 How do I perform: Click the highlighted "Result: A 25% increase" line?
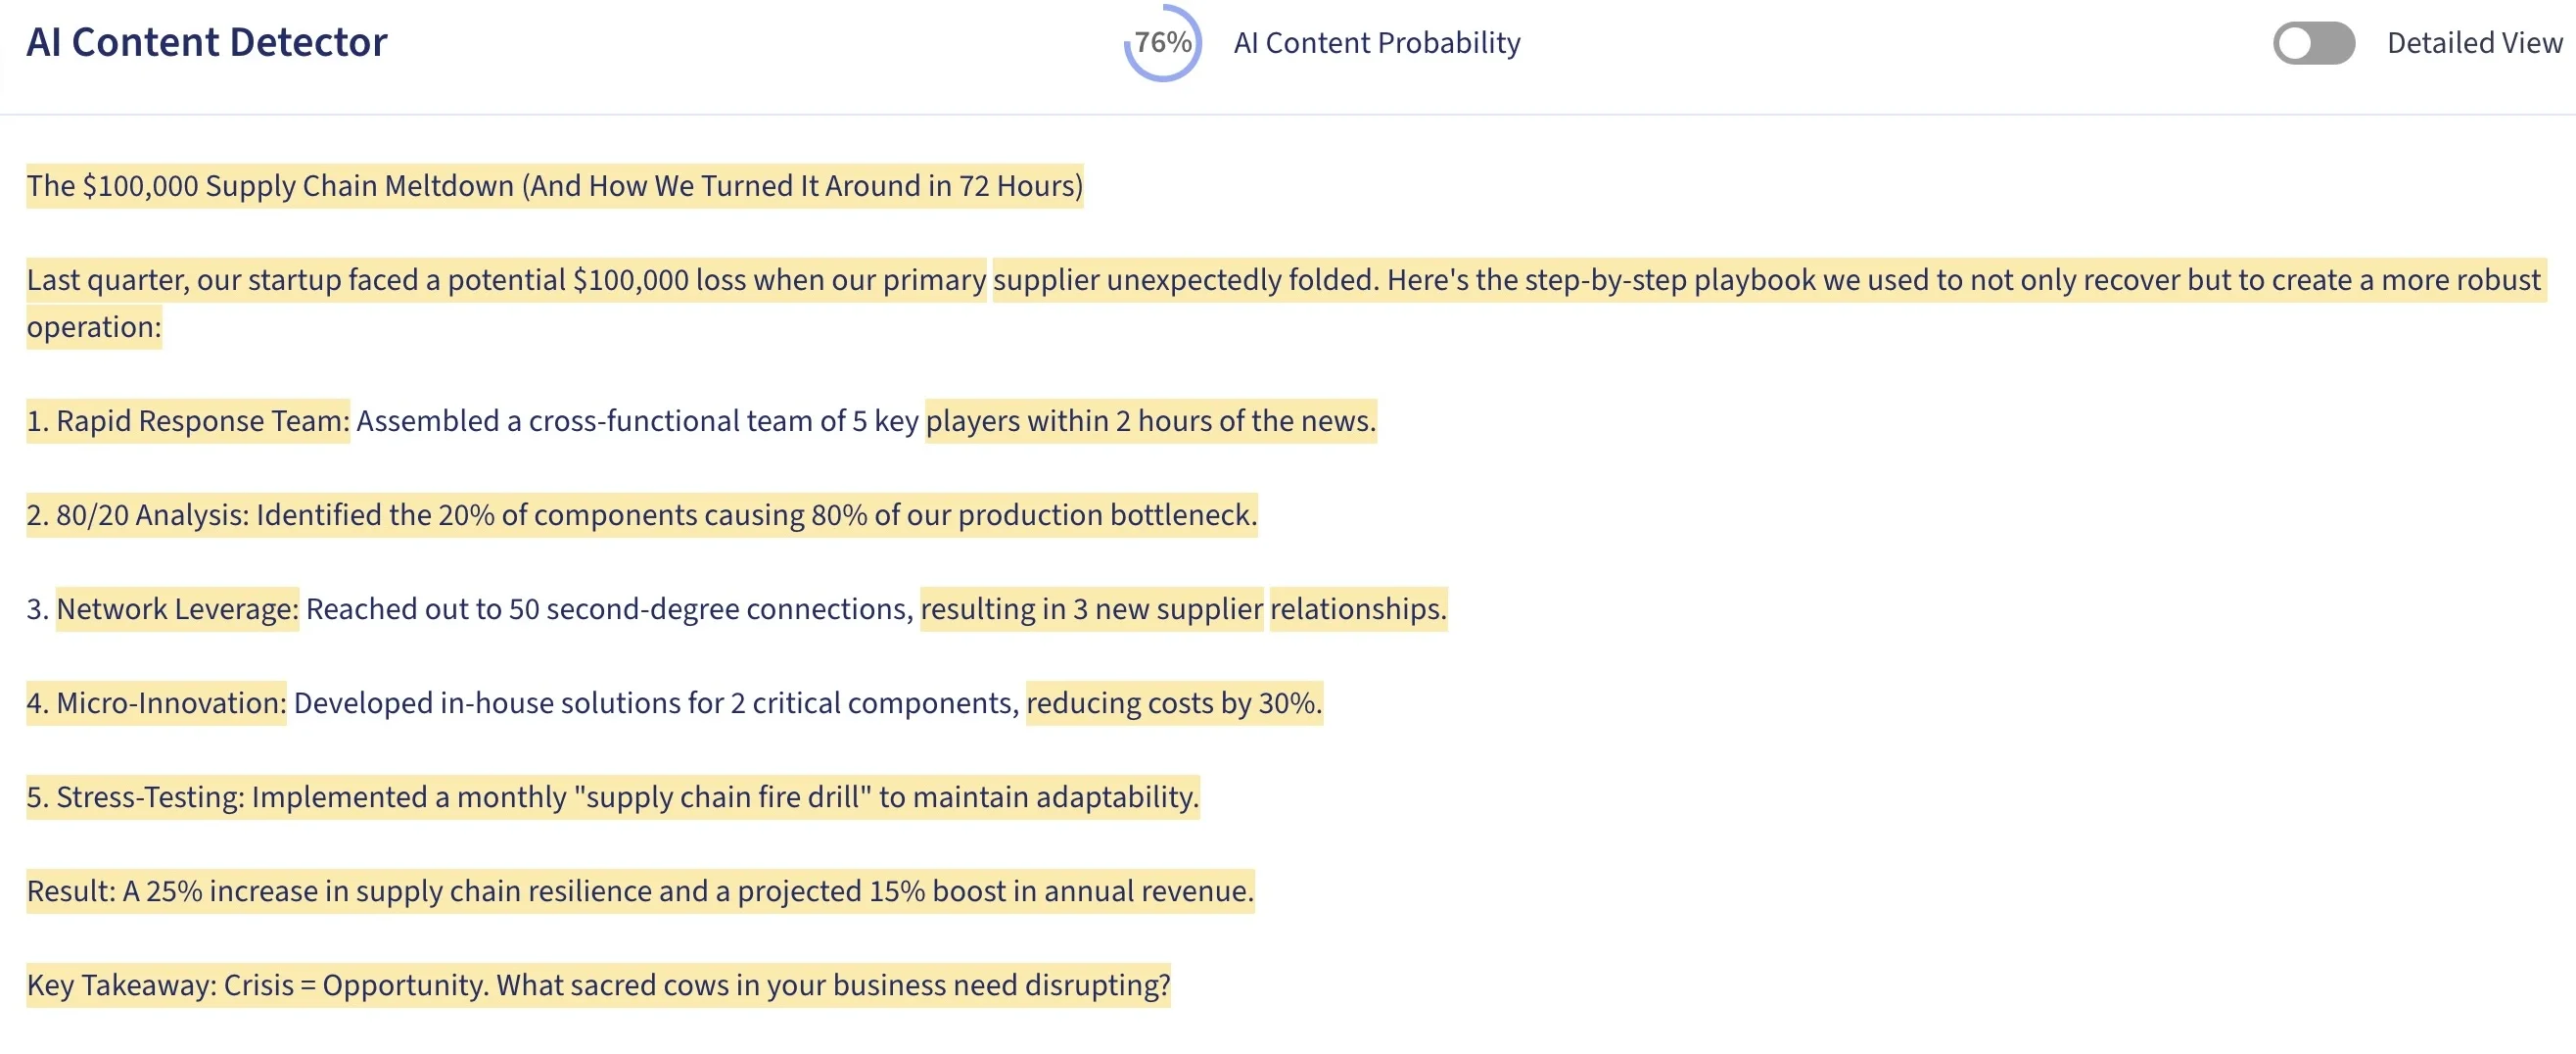click(640, 891)
